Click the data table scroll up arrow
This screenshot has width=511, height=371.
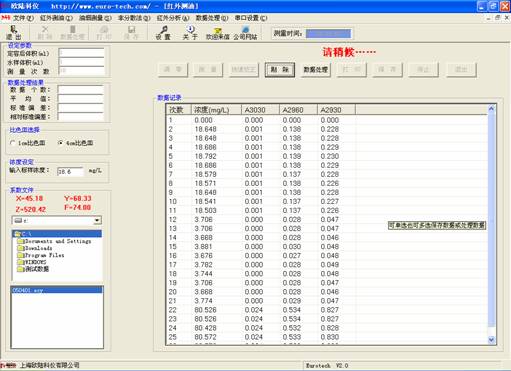pyautogui.click(x=491, y=108)
